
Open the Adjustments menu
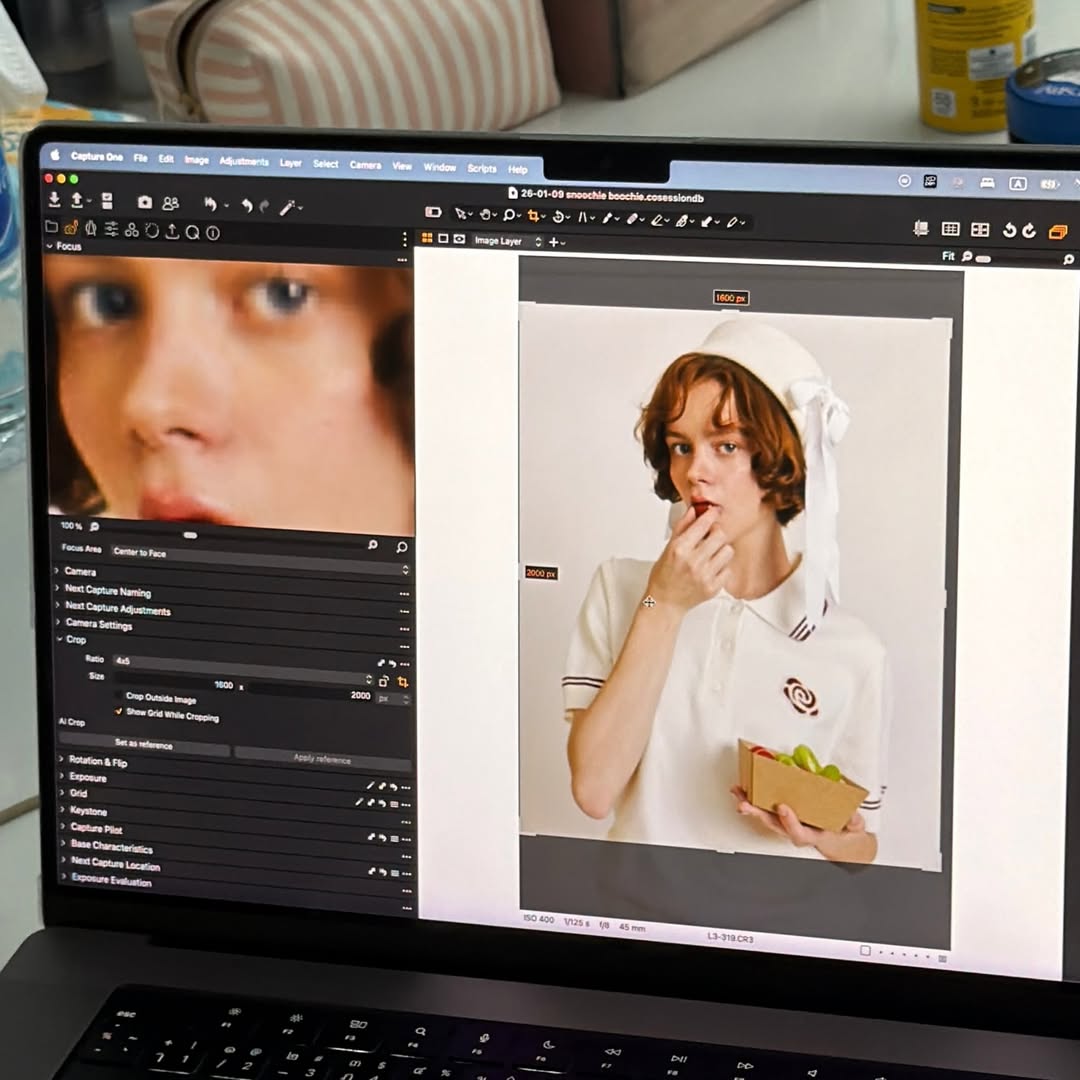(x=244, y=161)
